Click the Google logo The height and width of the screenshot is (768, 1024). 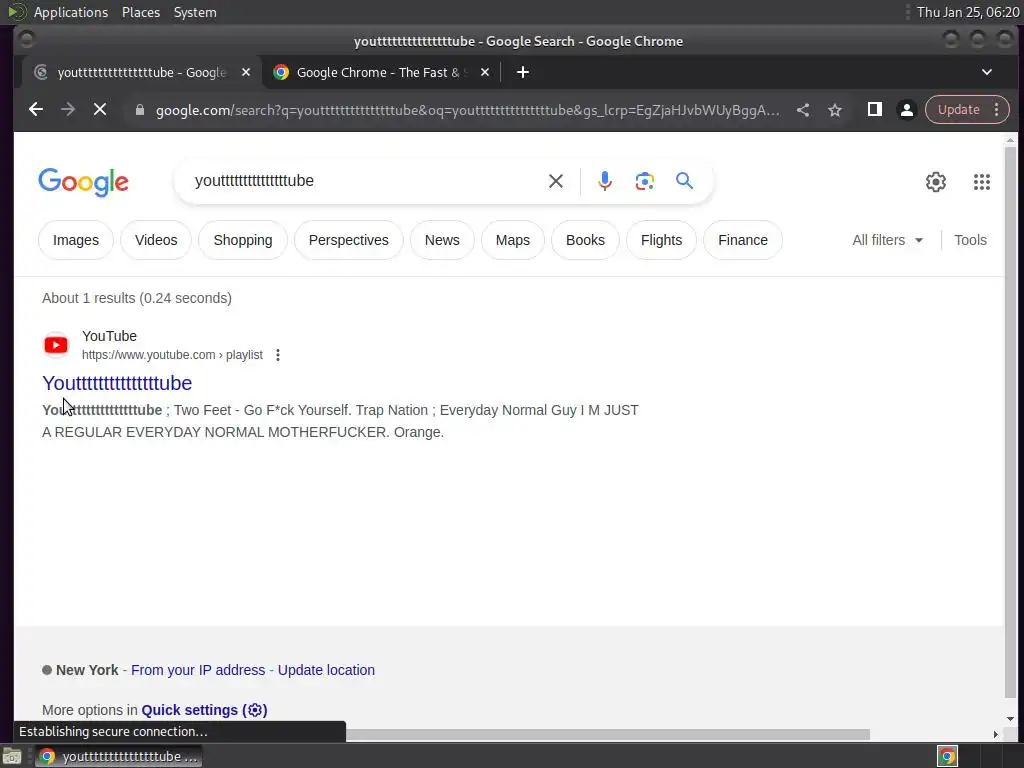84,182
